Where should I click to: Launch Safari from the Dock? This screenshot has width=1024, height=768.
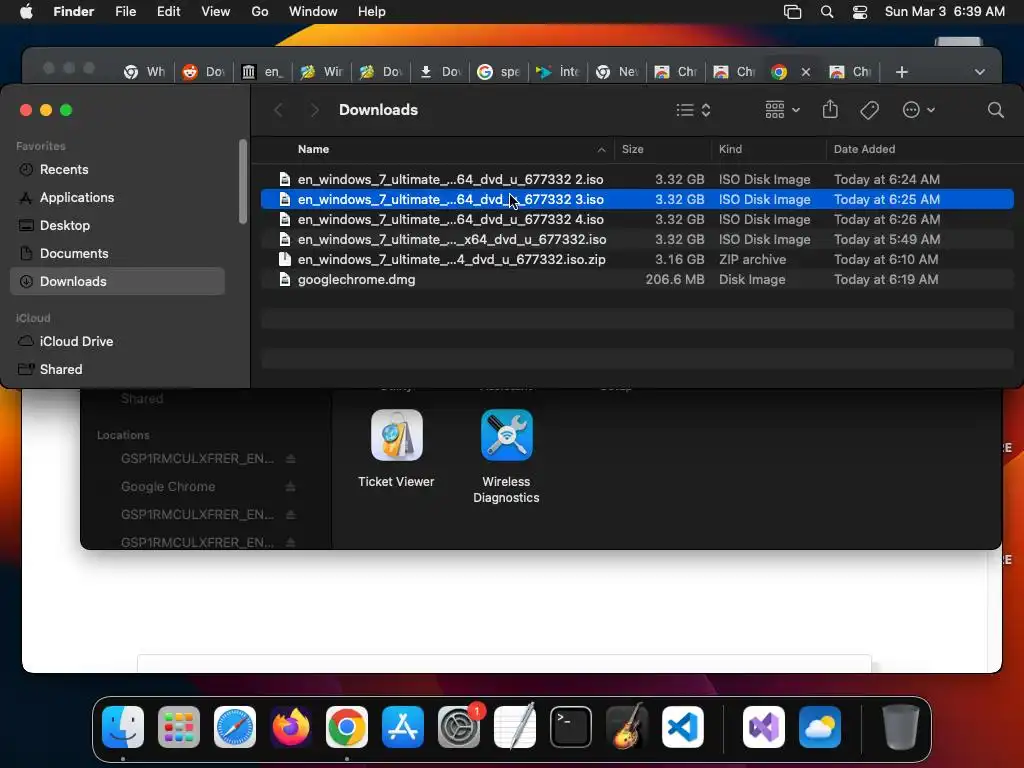[x=235, y=727]
